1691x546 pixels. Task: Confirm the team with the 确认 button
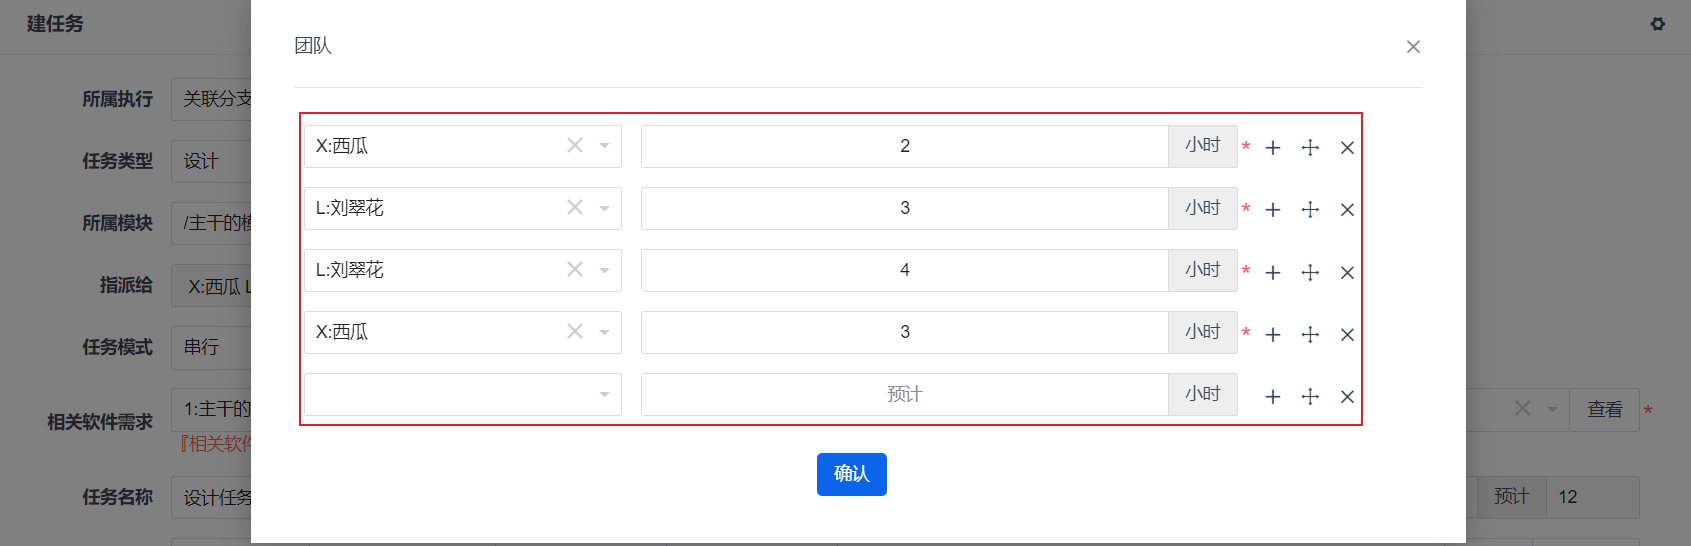[x=852, y=474]
